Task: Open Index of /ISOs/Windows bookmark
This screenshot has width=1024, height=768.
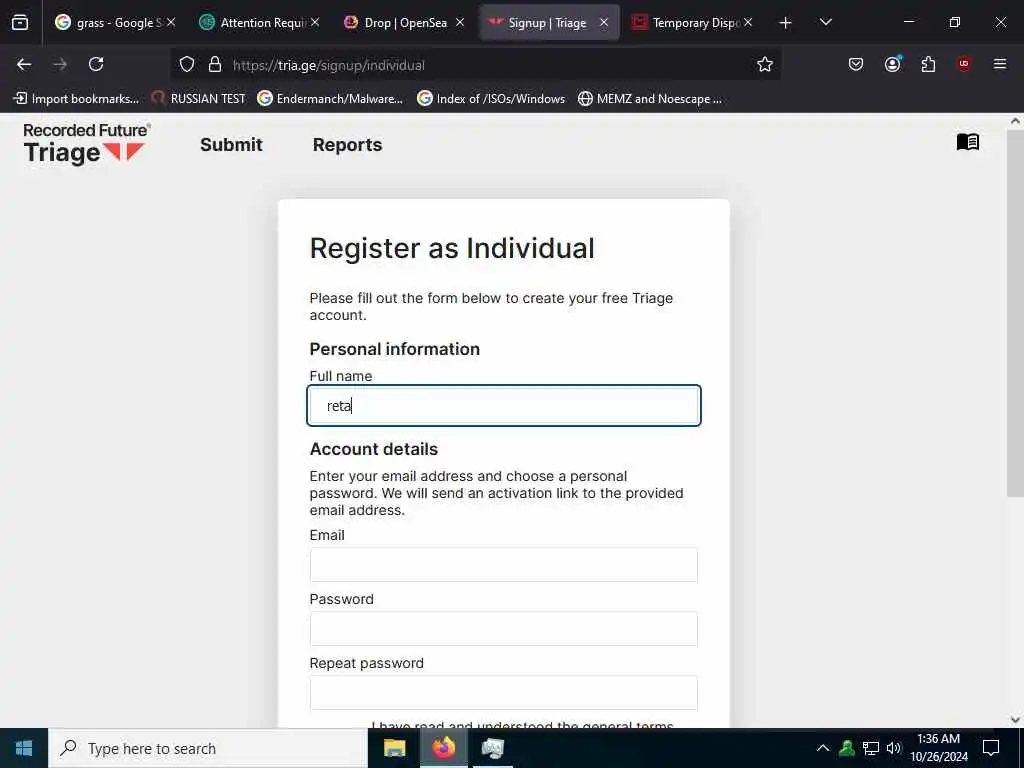Action: pyautogui.click(x=491, y=99)
